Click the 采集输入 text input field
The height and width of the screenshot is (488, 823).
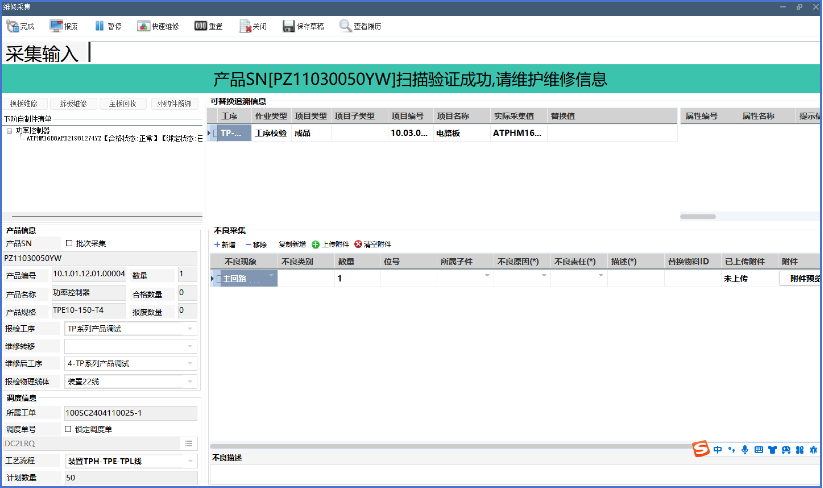(x=400, y=52)
